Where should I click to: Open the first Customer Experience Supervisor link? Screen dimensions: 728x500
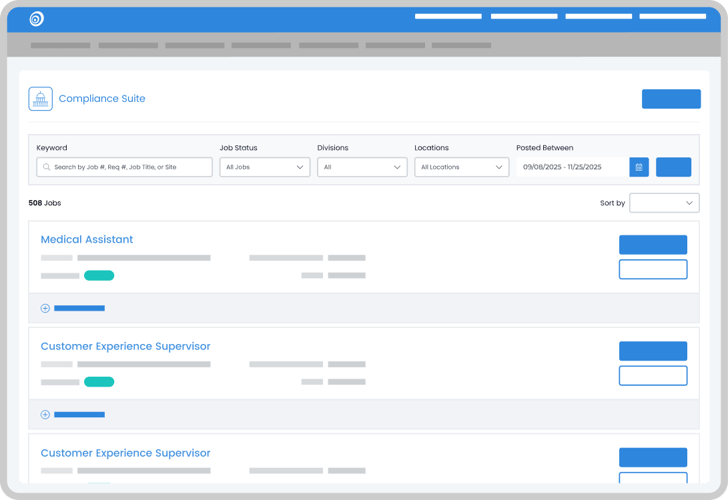pos(125,347)
